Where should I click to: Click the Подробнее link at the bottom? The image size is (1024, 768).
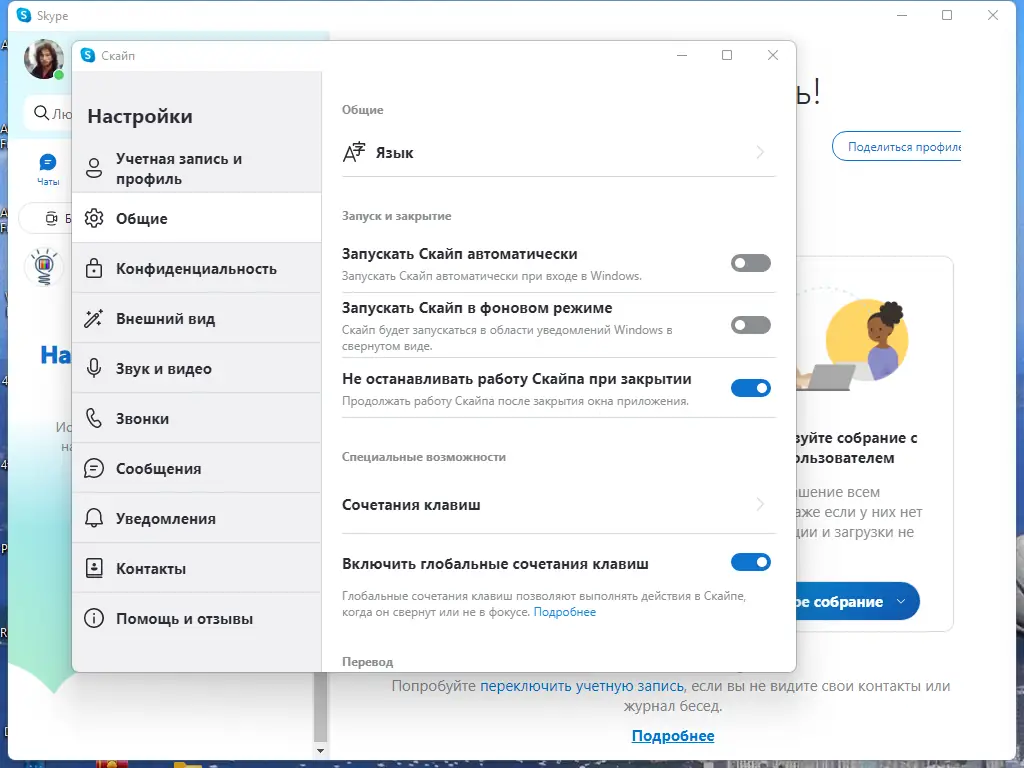(x=673, y=736)
